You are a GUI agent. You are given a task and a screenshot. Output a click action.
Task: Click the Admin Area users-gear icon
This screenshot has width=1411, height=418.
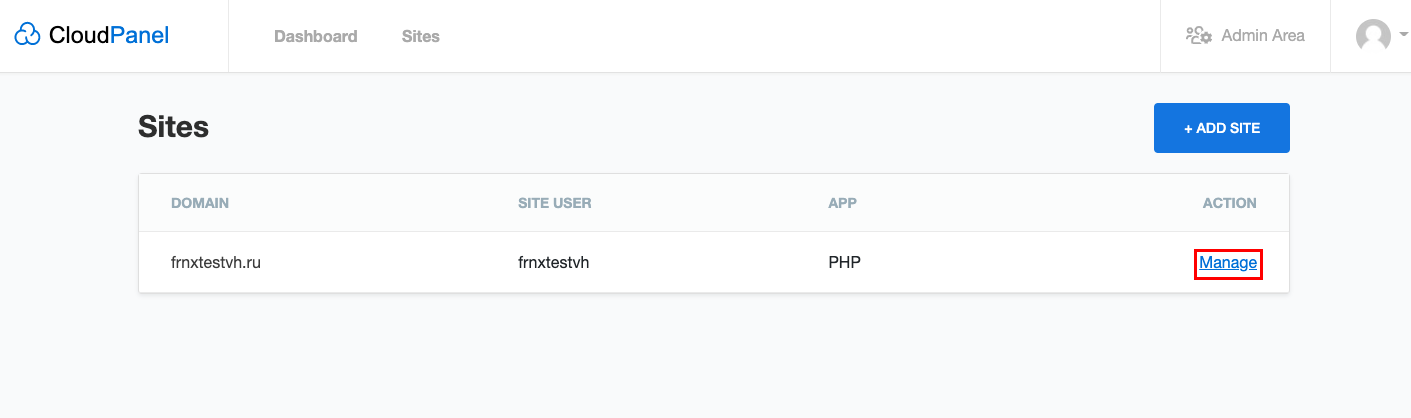tap(1199, 35)
